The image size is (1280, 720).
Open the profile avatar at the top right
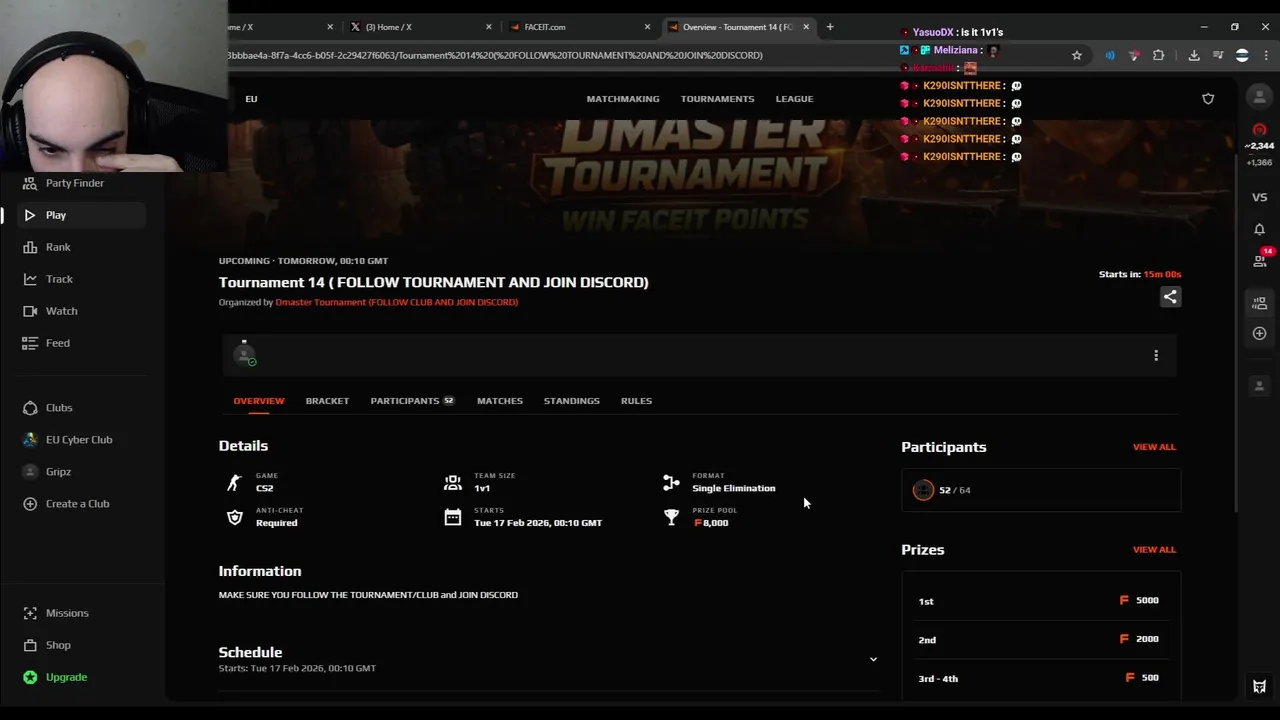pos(1259,97)
